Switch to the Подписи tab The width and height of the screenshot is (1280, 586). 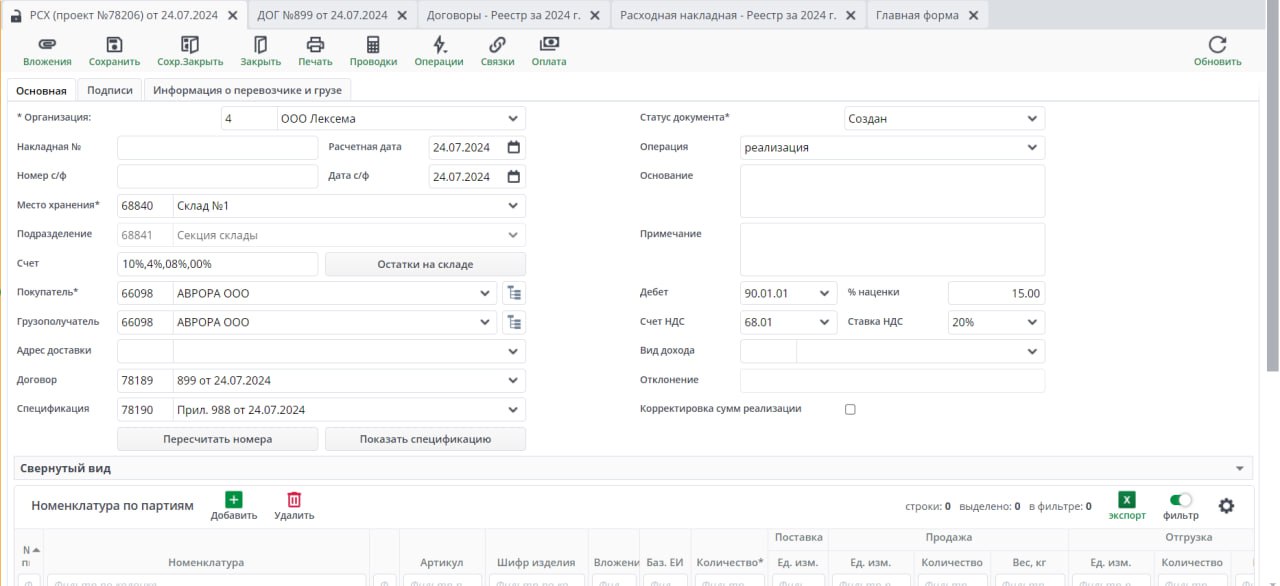point(110,90)
